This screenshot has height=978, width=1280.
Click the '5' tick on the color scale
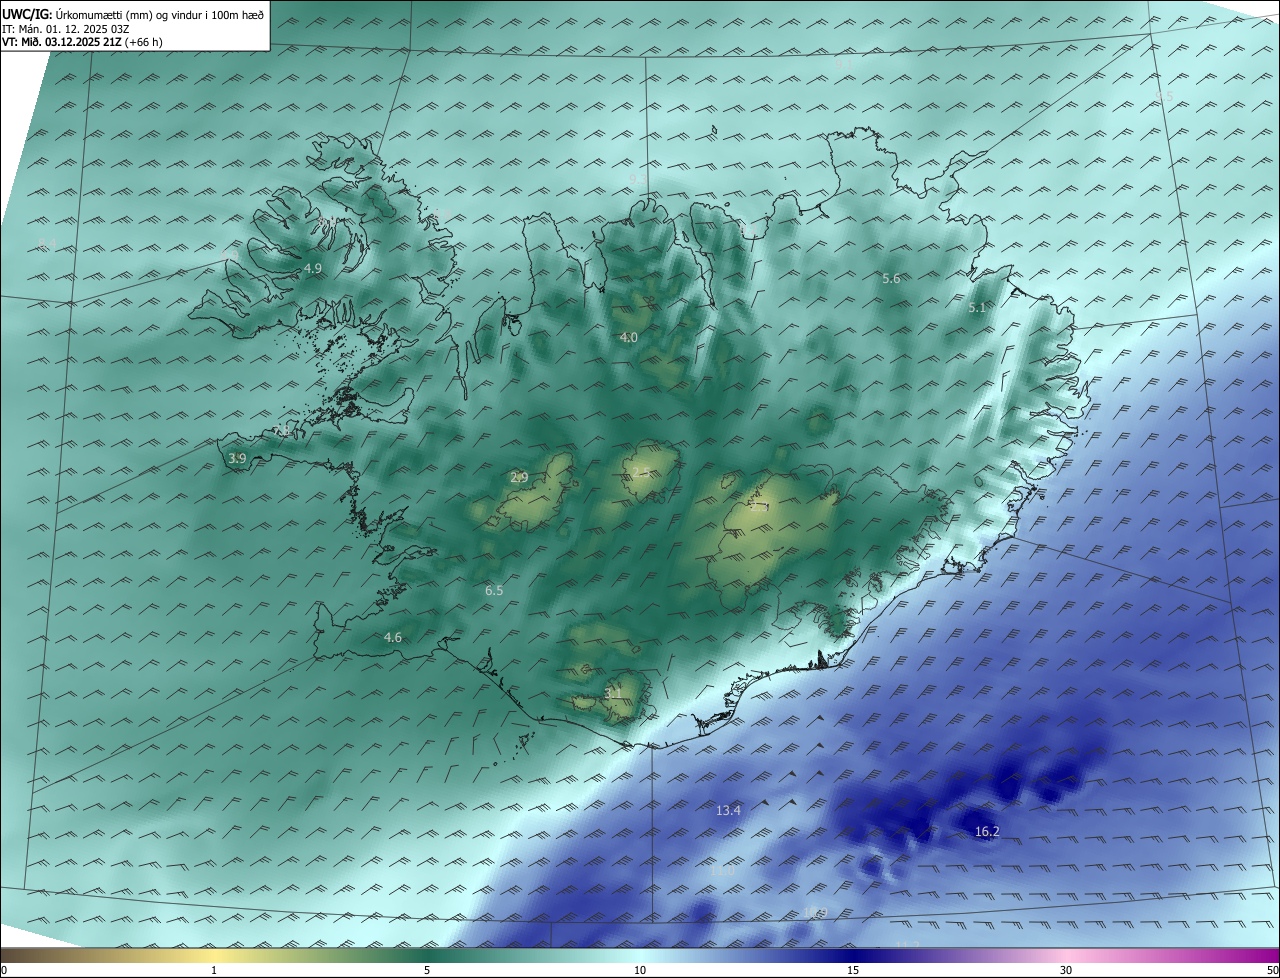coord(427,971)
